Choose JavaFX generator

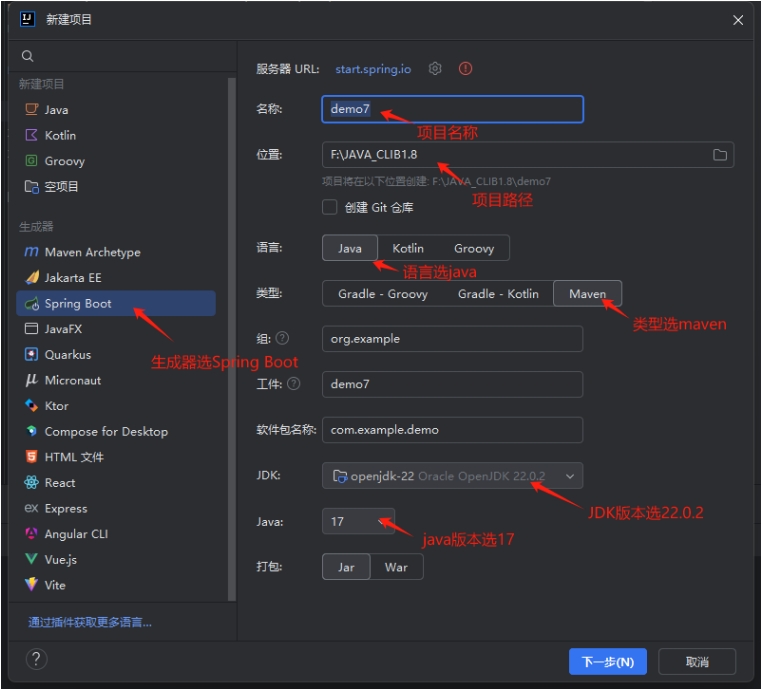116,329
